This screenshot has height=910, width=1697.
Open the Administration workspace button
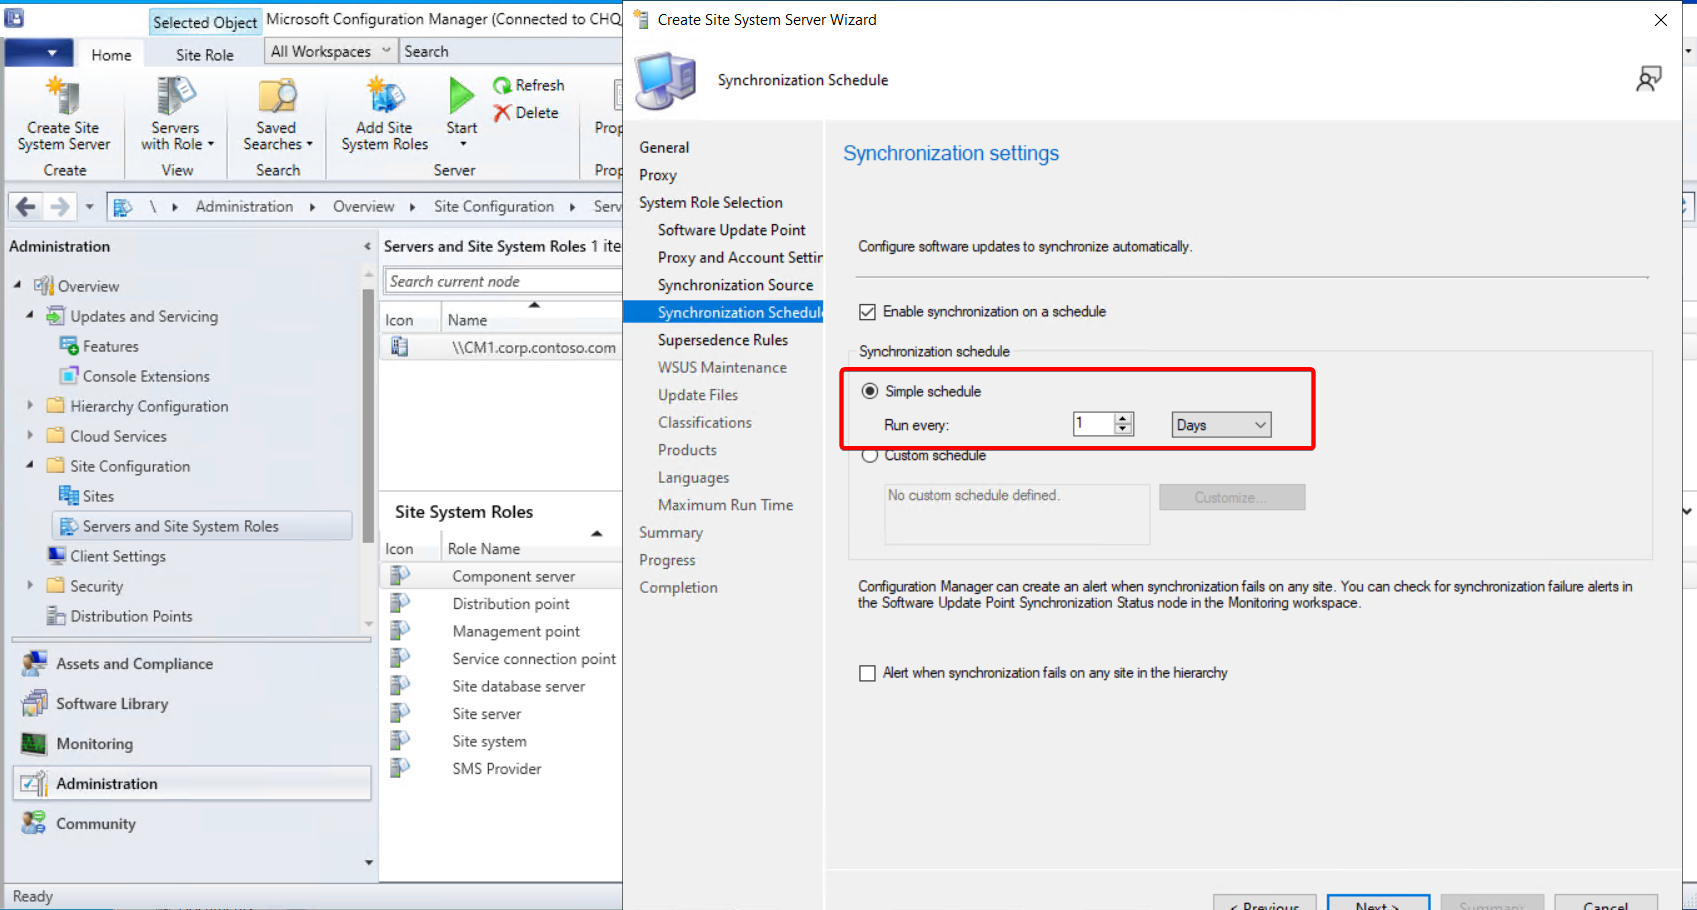(x=192, y=783)
